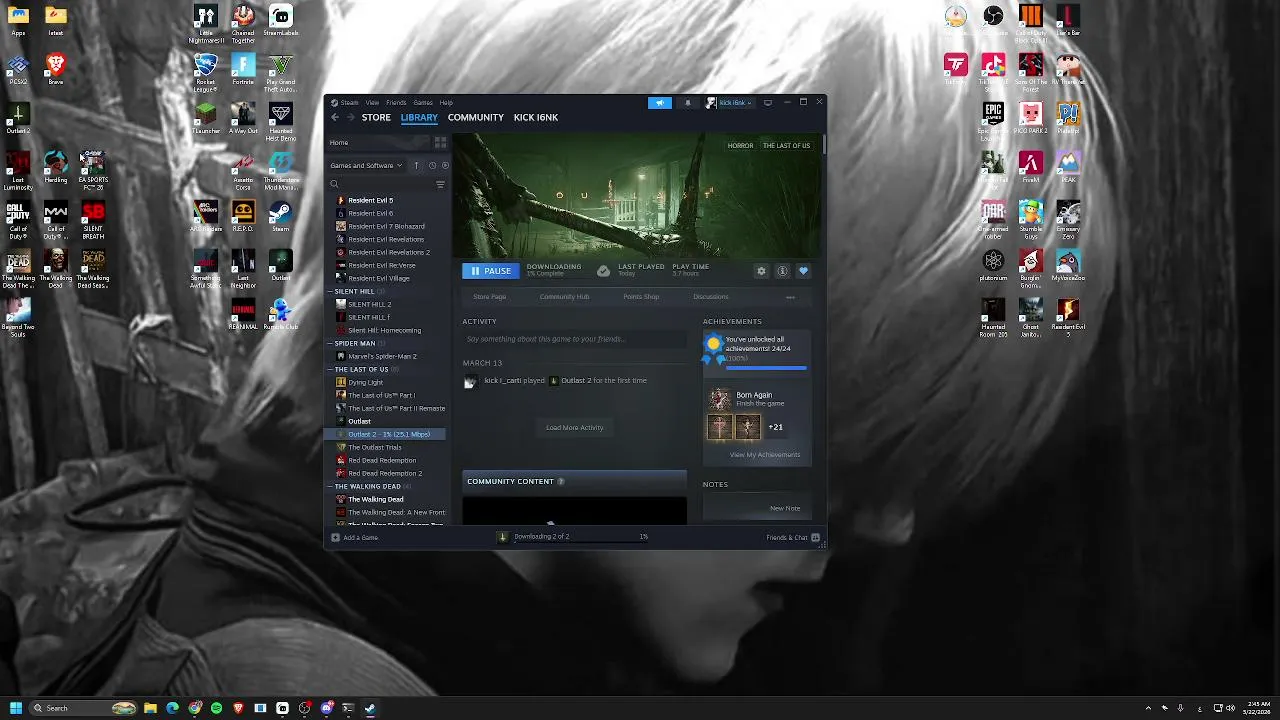Image resolution: width=1280 pixels, height=720 pixels.
Task: Show the +21 more achievements
Action: pos(775,427)
